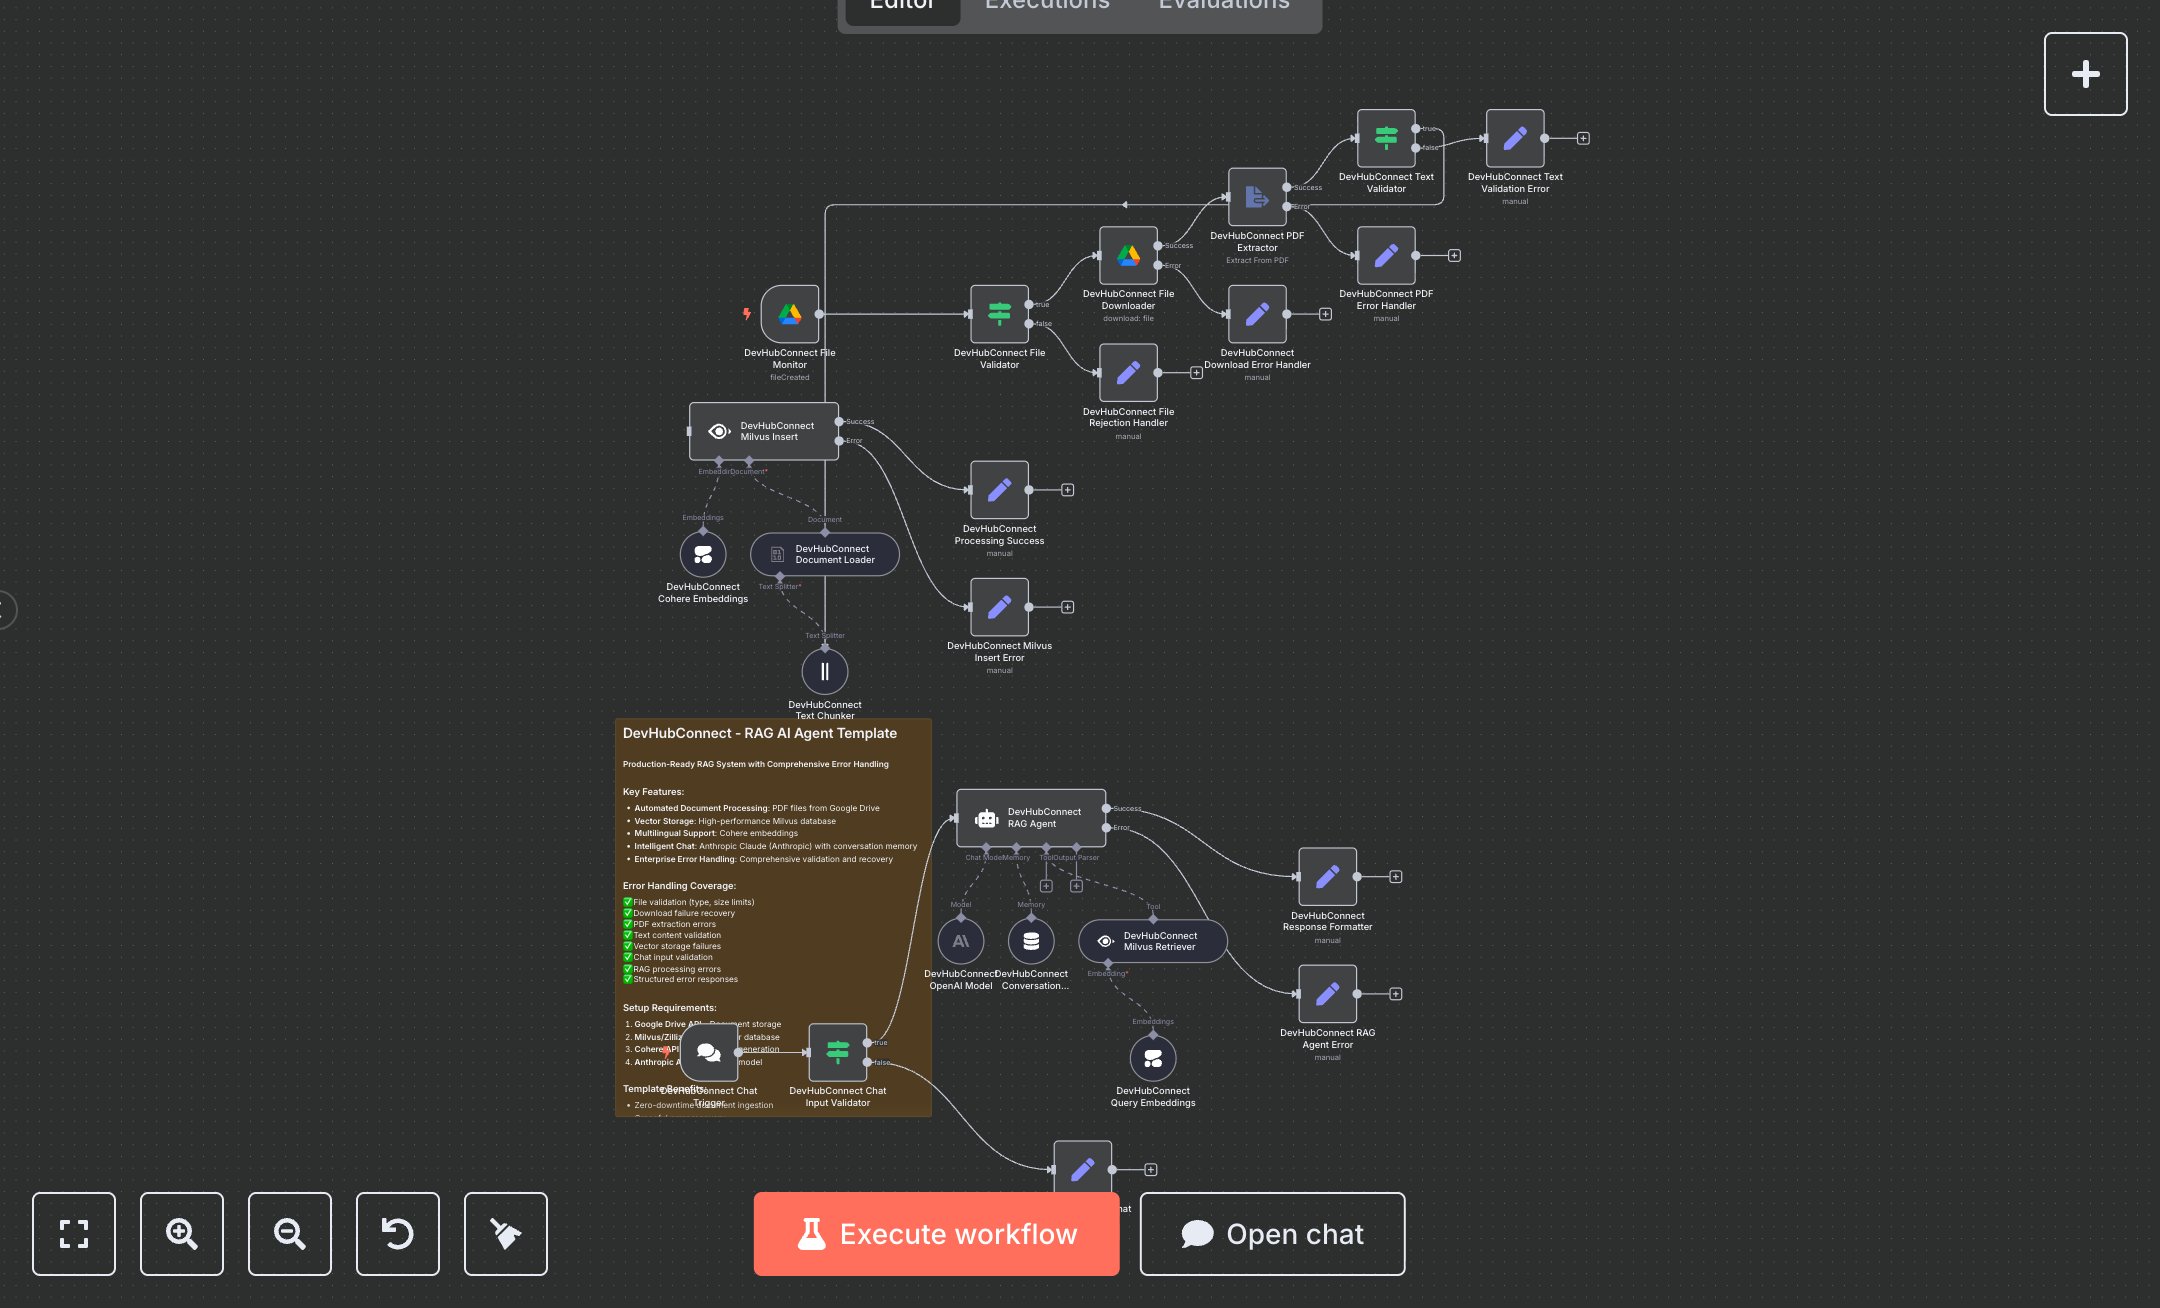Click the zoom out magnifier icon

click(289, 1234)
